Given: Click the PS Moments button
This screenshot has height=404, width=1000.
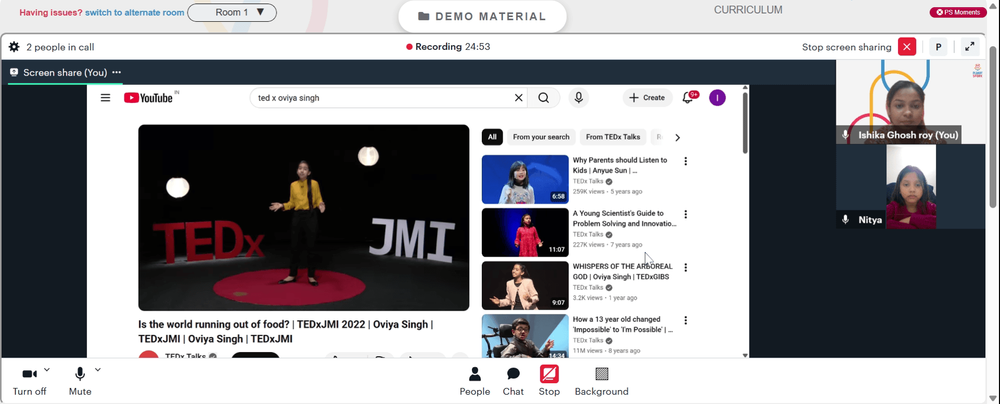Looking at the screenshot, I should [x=958, y=12].
